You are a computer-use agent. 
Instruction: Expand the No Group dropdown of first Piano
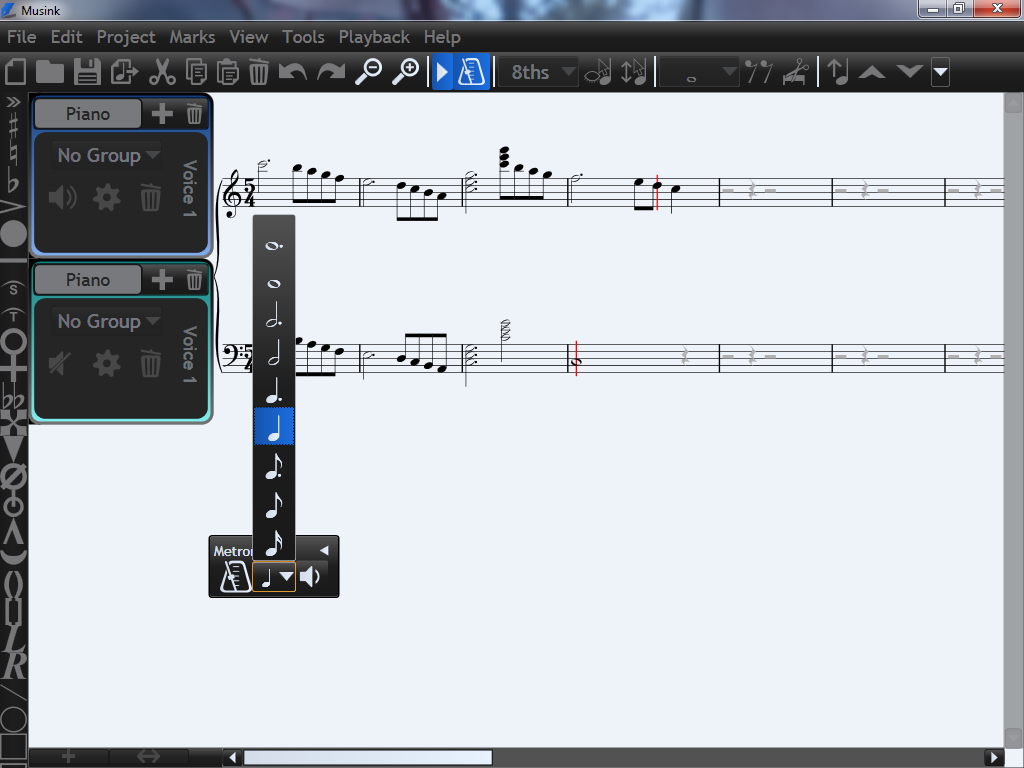pyautogui.click(x=108, y=155)
